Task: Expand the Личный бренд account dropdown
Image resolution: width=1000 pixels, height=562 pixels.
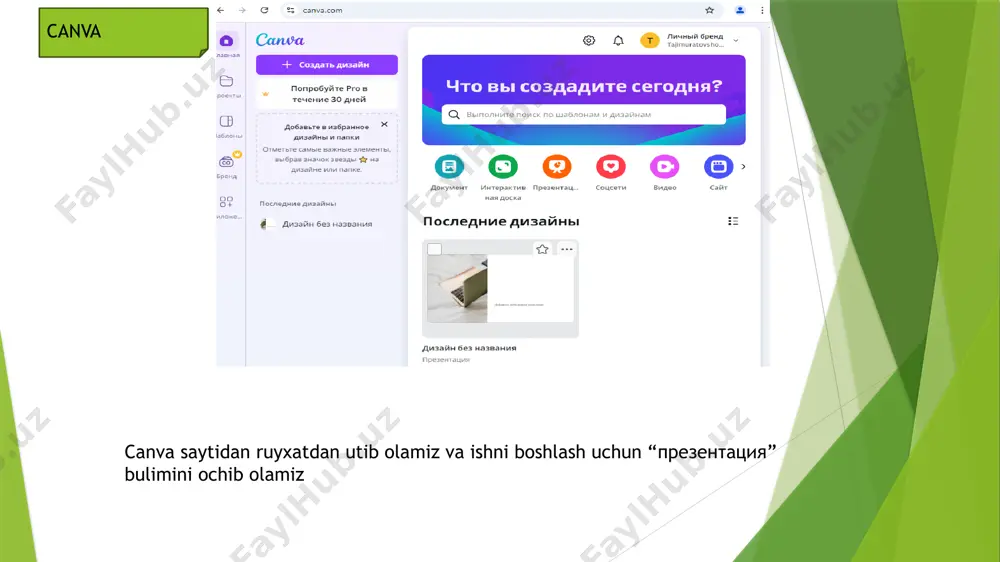Action: pyautogui.click(x=736, y=40)
